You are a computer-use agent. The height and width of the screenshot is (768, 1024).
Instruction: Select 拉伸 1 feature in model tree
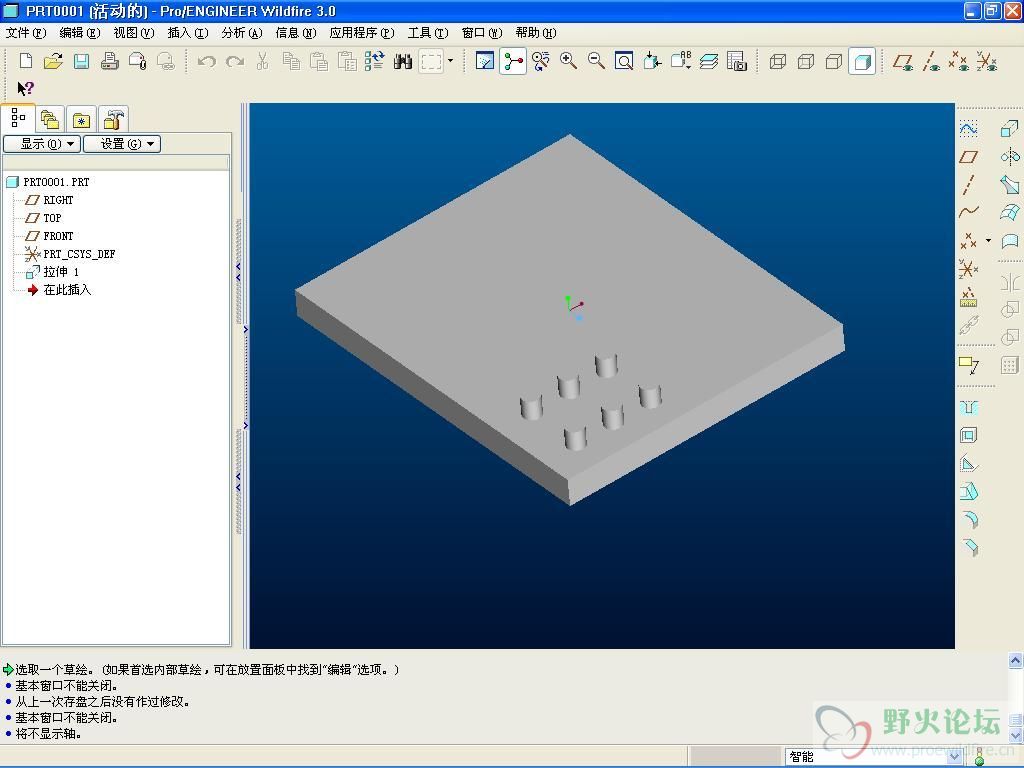[x=60, y=272]
